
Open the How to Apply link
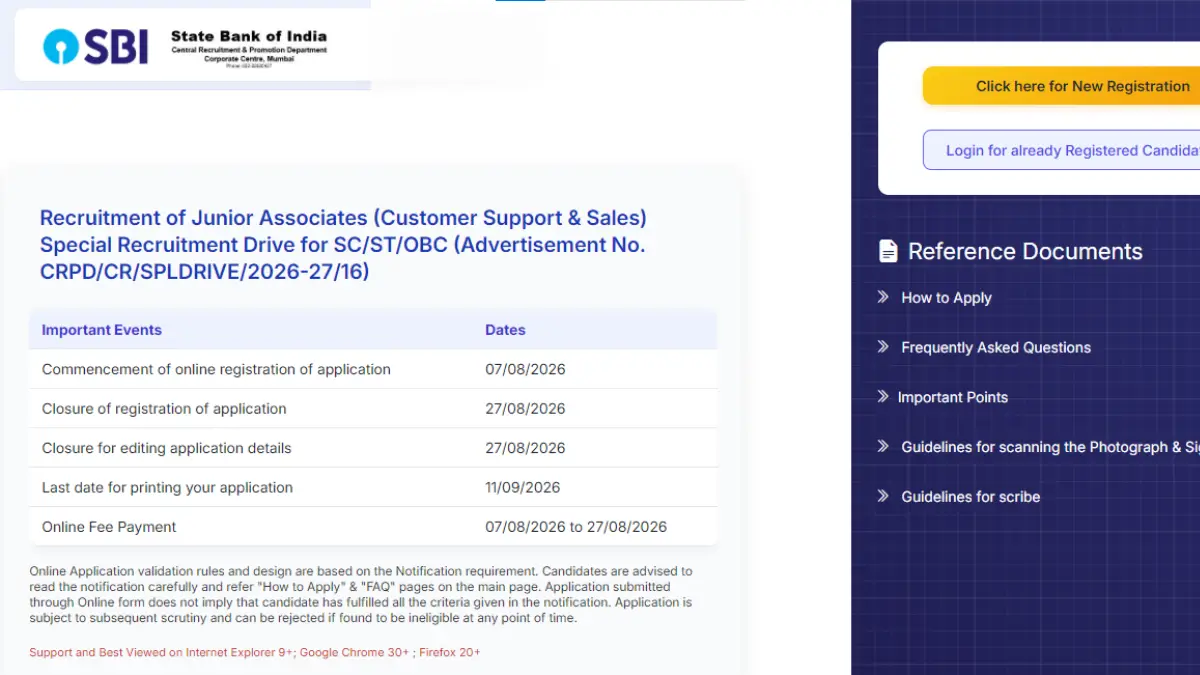point(946,298)
